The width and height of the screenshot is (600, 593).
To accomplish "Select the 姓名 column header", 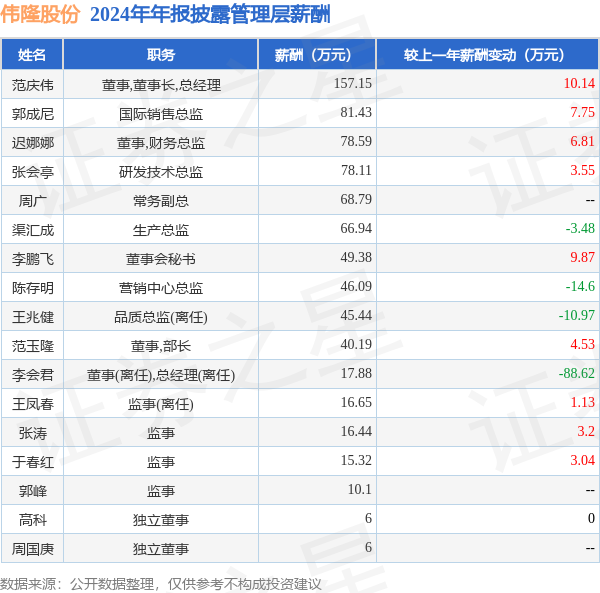I will (x=32, y=55).
